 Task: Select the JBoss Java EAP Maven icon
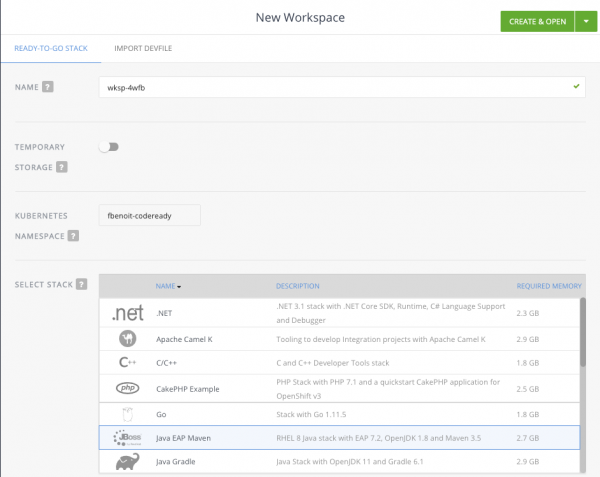[x=127, y=437]
